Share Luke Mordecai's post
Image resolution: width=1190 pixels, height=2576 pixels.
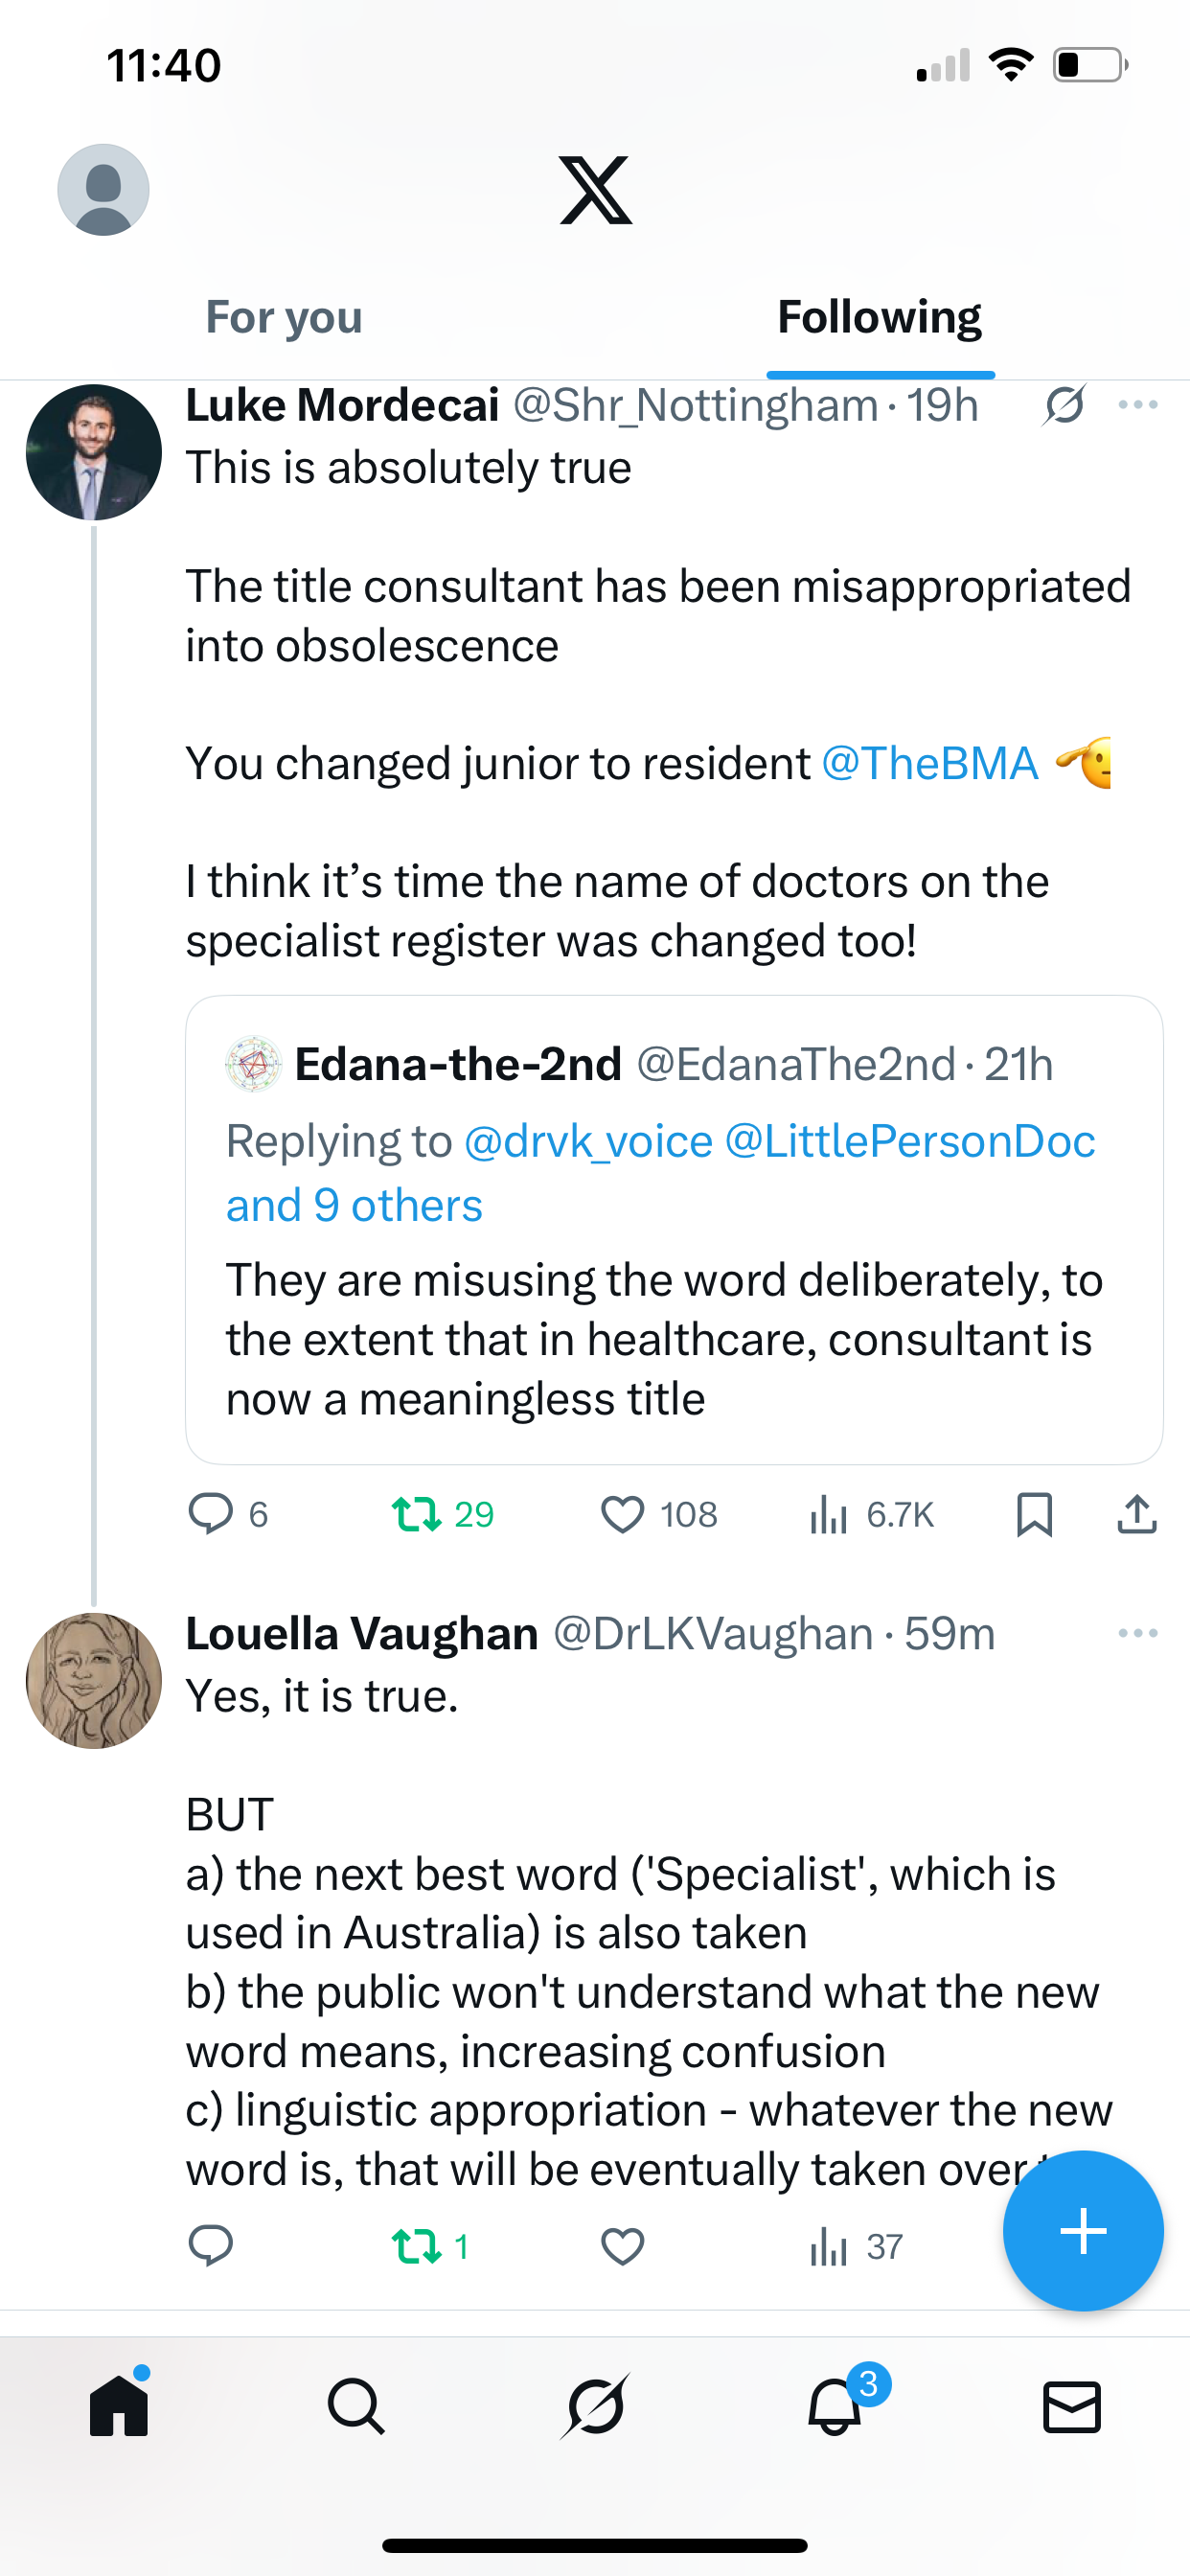point(1137,1514)
